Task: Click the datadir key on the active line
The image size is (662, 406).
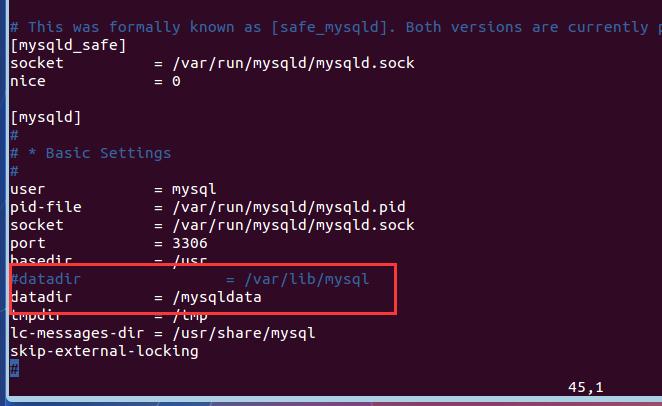Action: 41,297
